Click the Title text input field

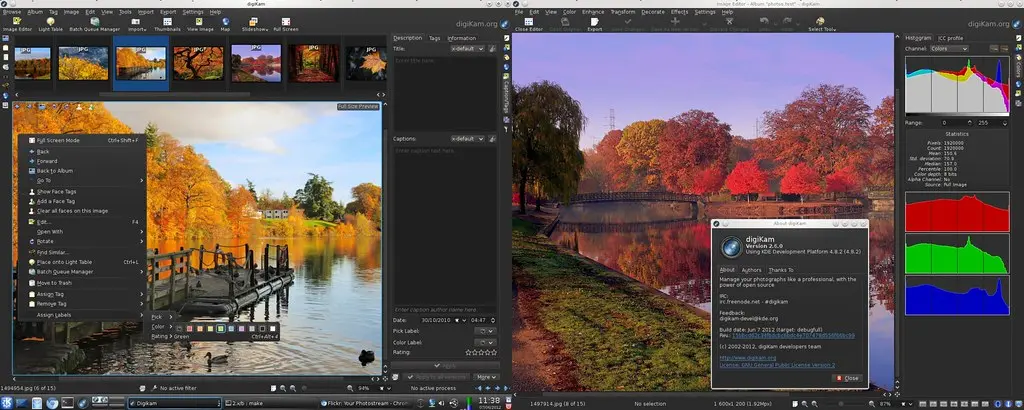click(444, 93)
